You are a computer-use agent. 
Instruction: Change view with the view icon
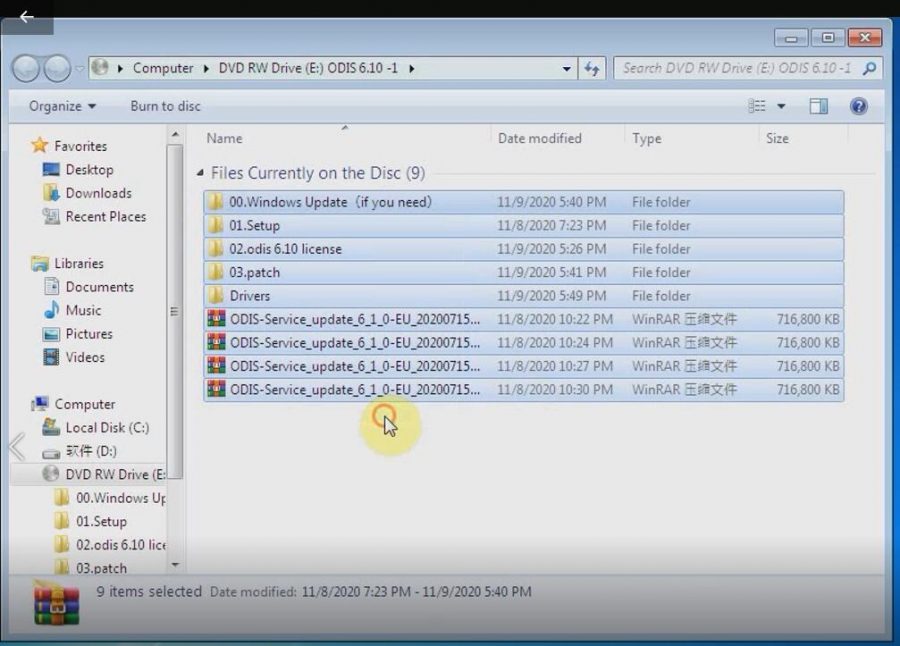(x=757, y=106)
